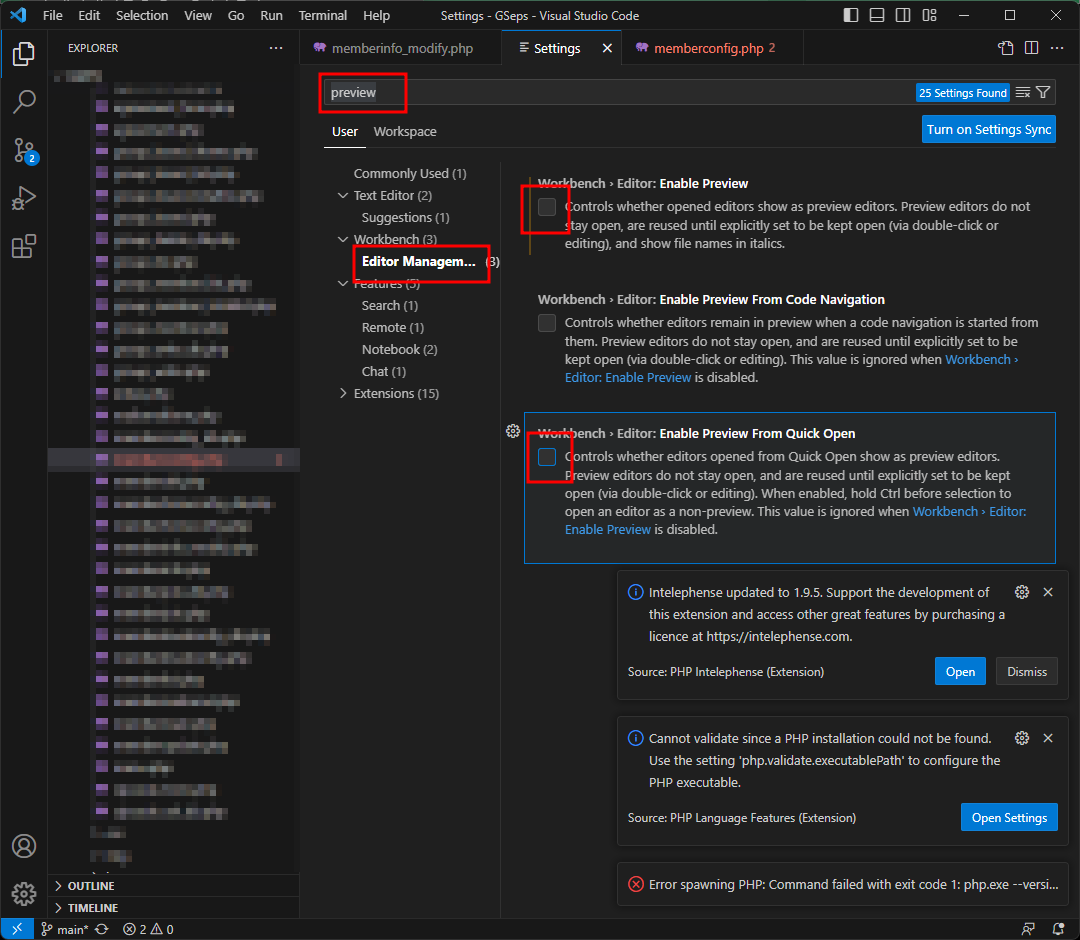This screenshot has width=1080, height=940.
Task: Open the File menu
Action: click(52, 15)
